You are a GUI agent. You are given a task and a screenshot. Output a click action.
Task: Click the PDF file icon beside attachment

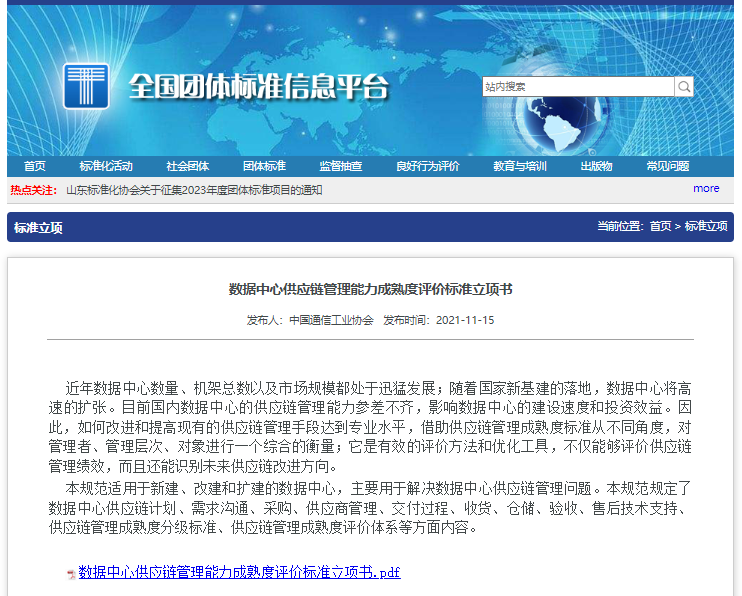click(71, 574)
